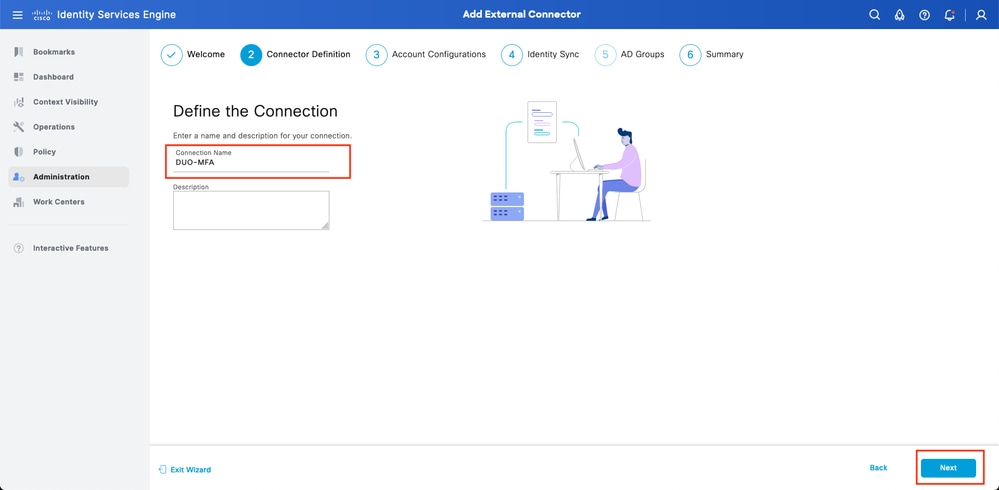Open the user account icon
999x490 pixels.
point(981,15)
